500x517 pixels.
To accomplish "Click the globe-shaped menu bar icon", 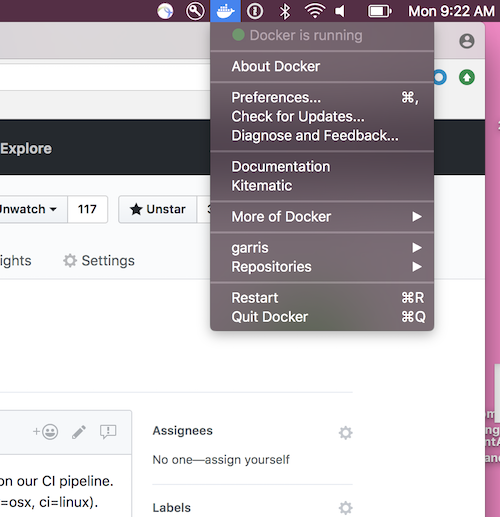I will (x=165, y=11).
